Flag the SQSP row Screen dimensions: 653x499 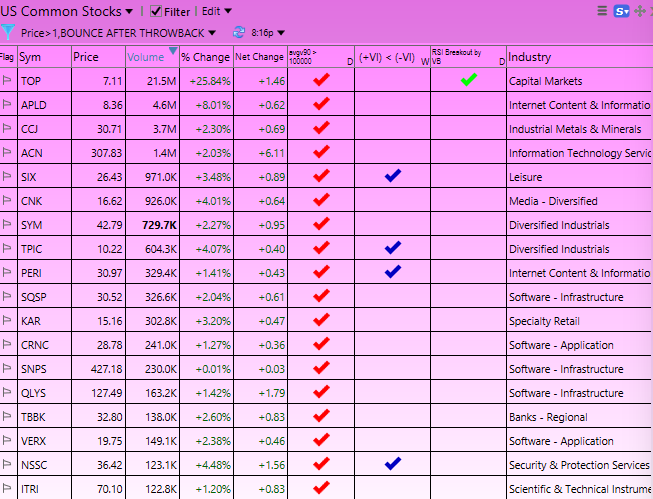7,296
